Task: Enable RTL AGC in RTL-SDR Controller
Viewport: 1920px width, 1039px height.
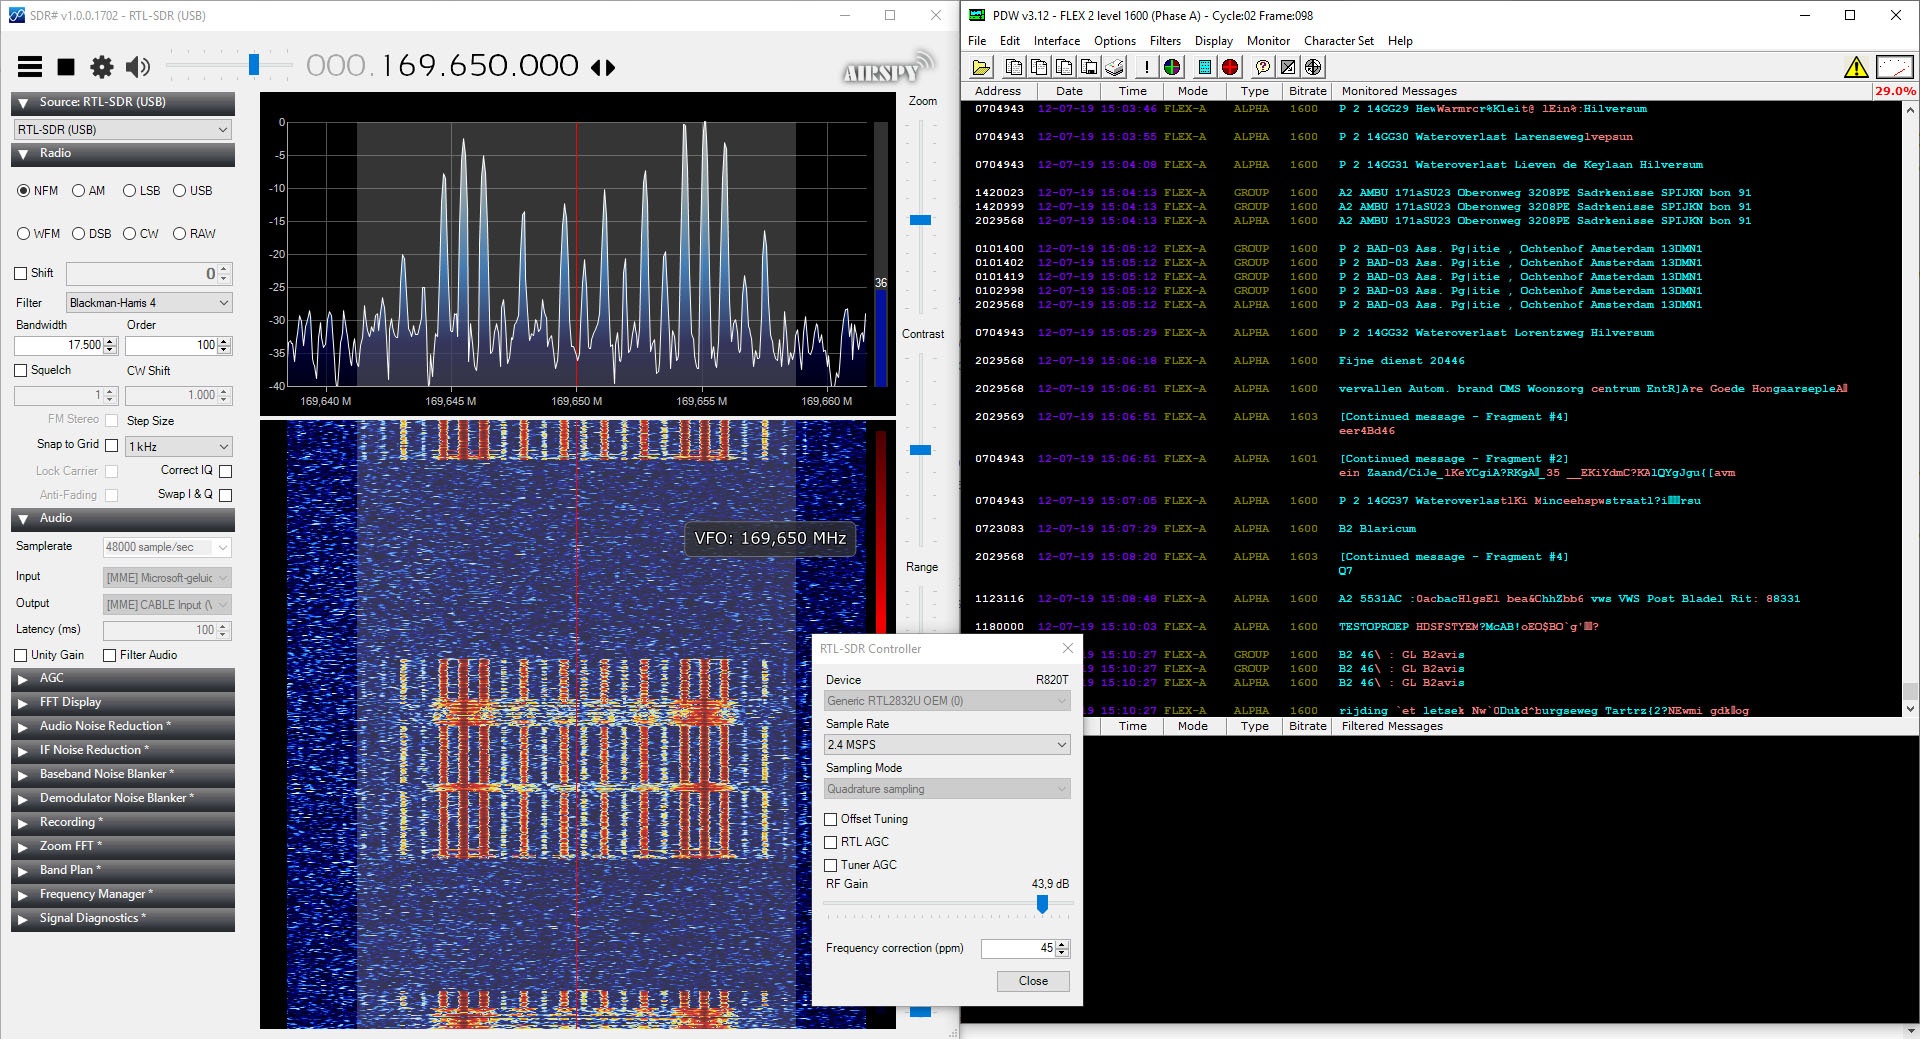Action: (830, 842)
